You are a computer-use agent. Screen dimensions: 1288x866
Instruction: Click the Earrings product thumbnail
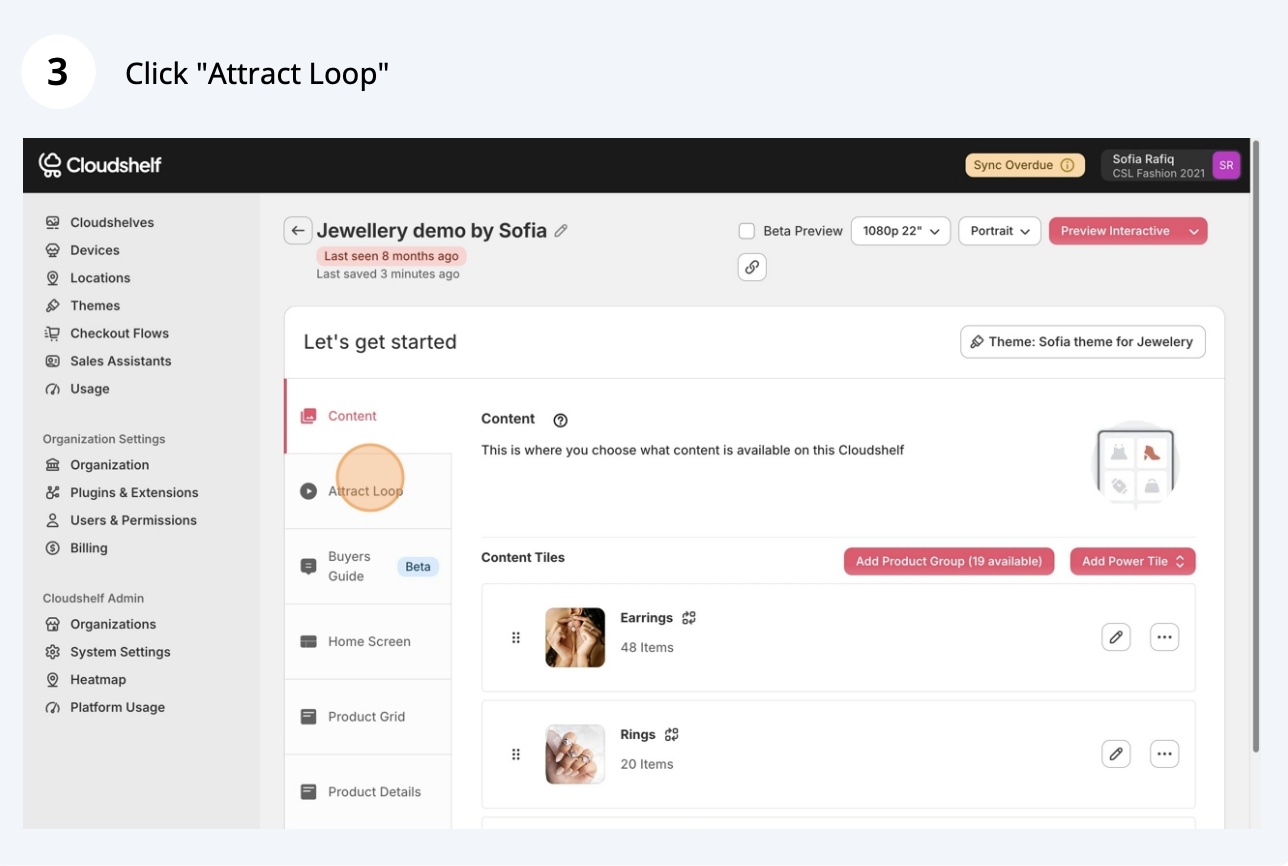click(575, 637)
